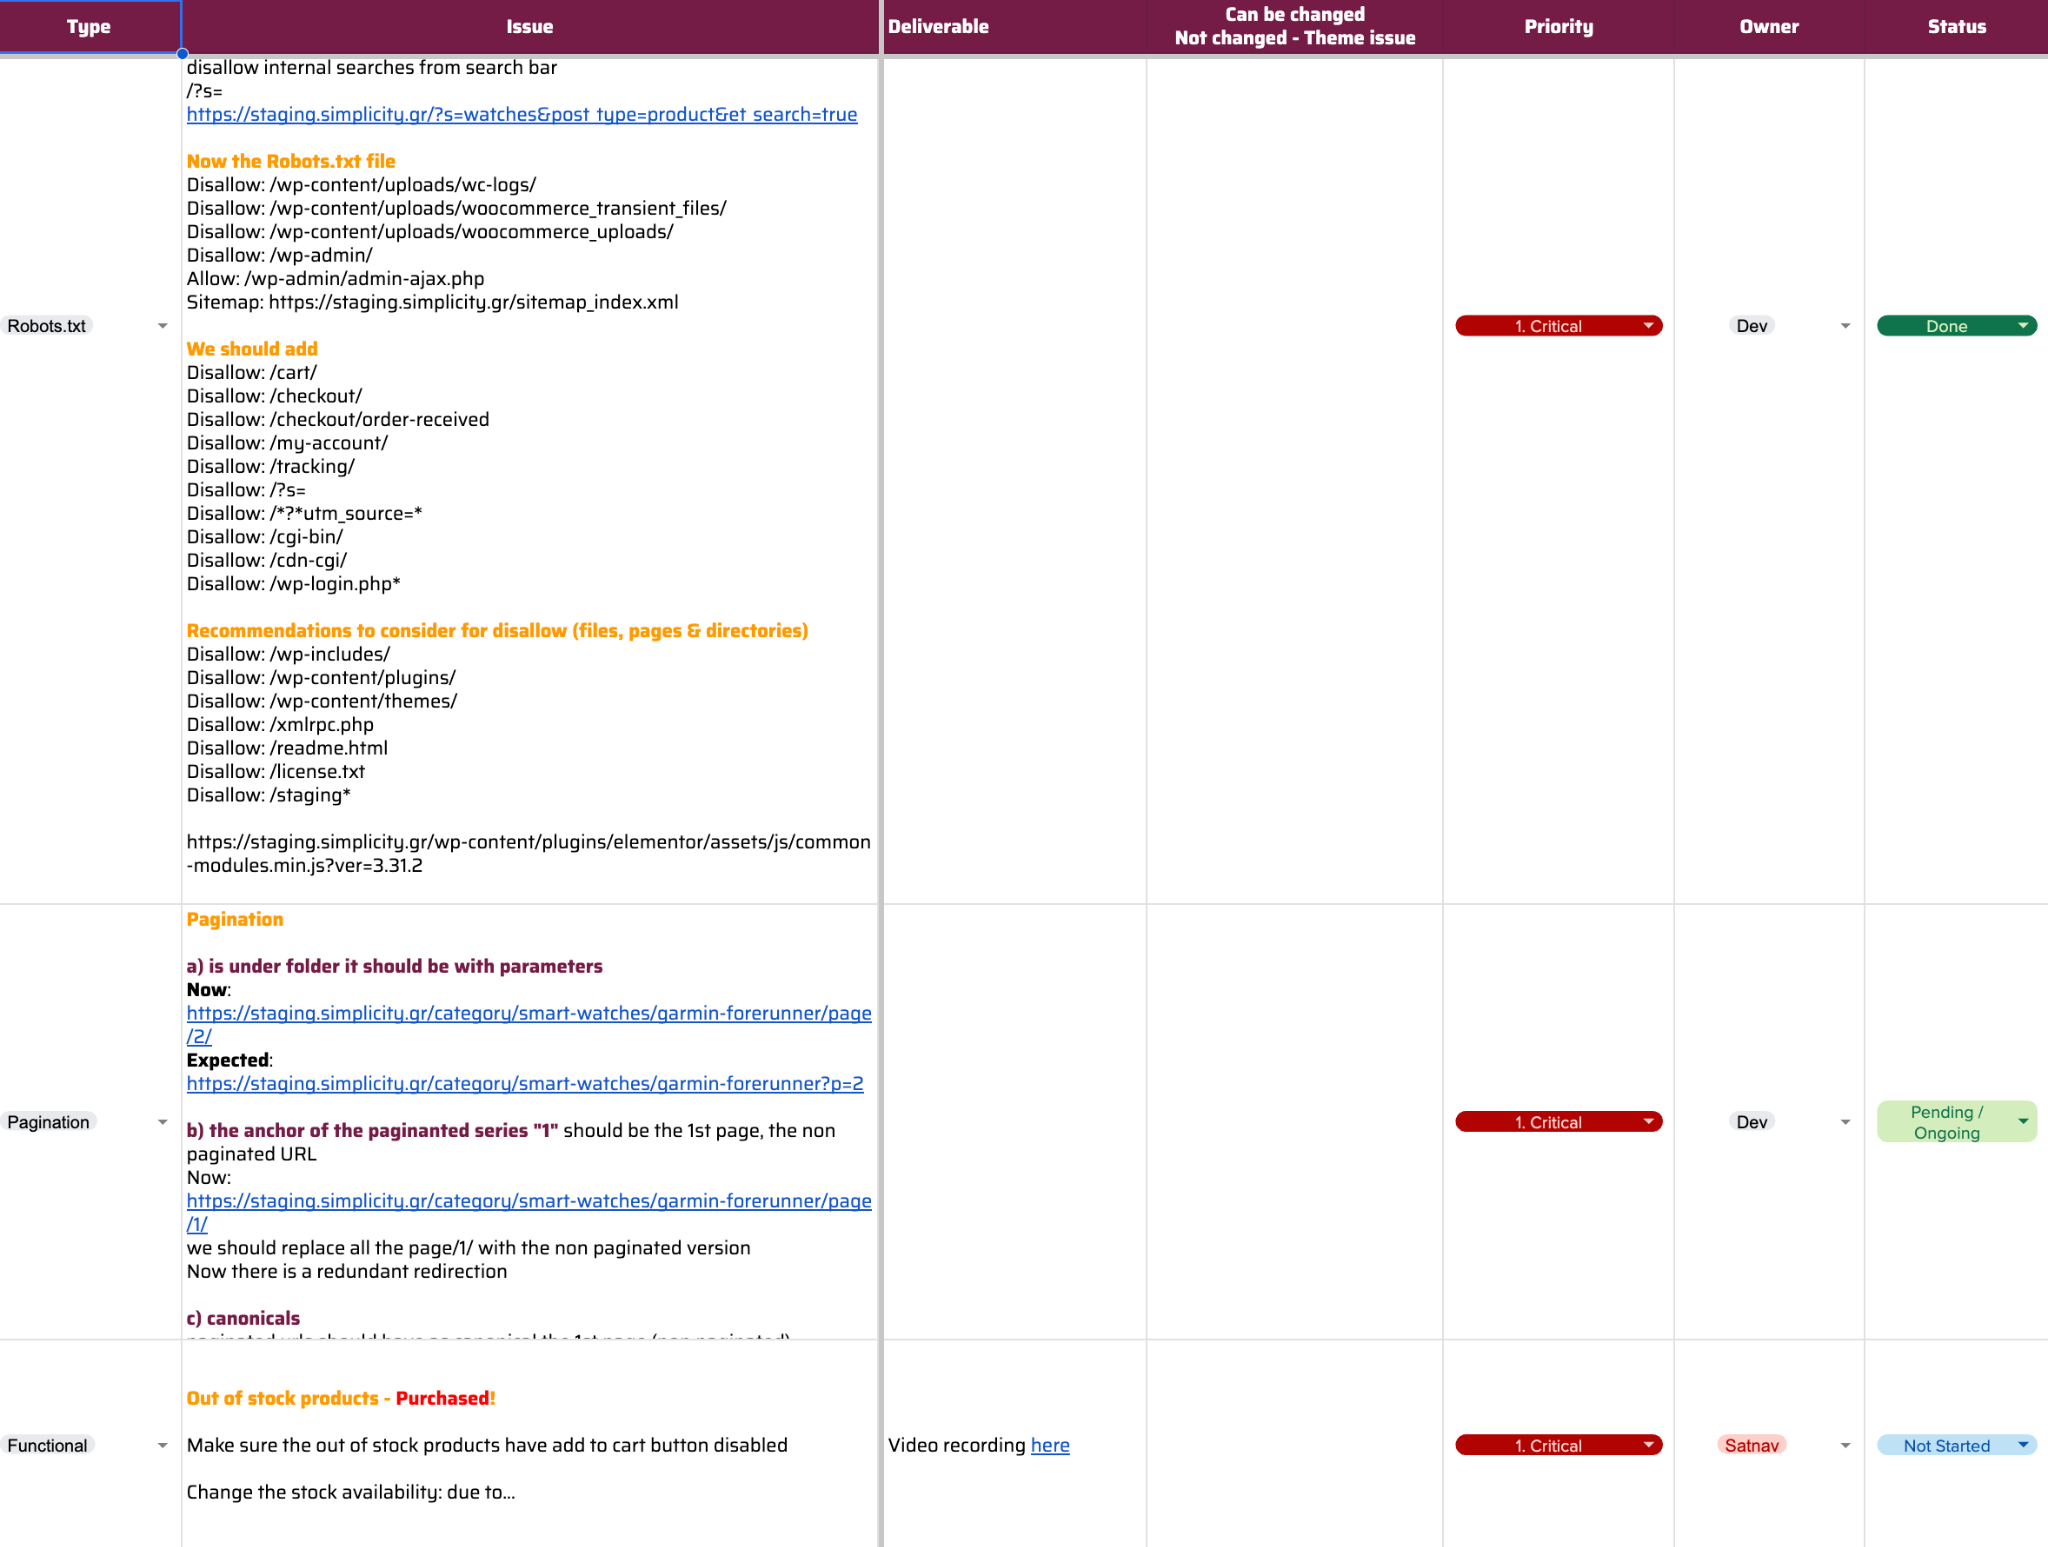The height and width of the screenshot is (1547, 2048).
Task: Click 'Allow: /wp-admin/admin-ajax.php' line
Action: tap(335, 279)
